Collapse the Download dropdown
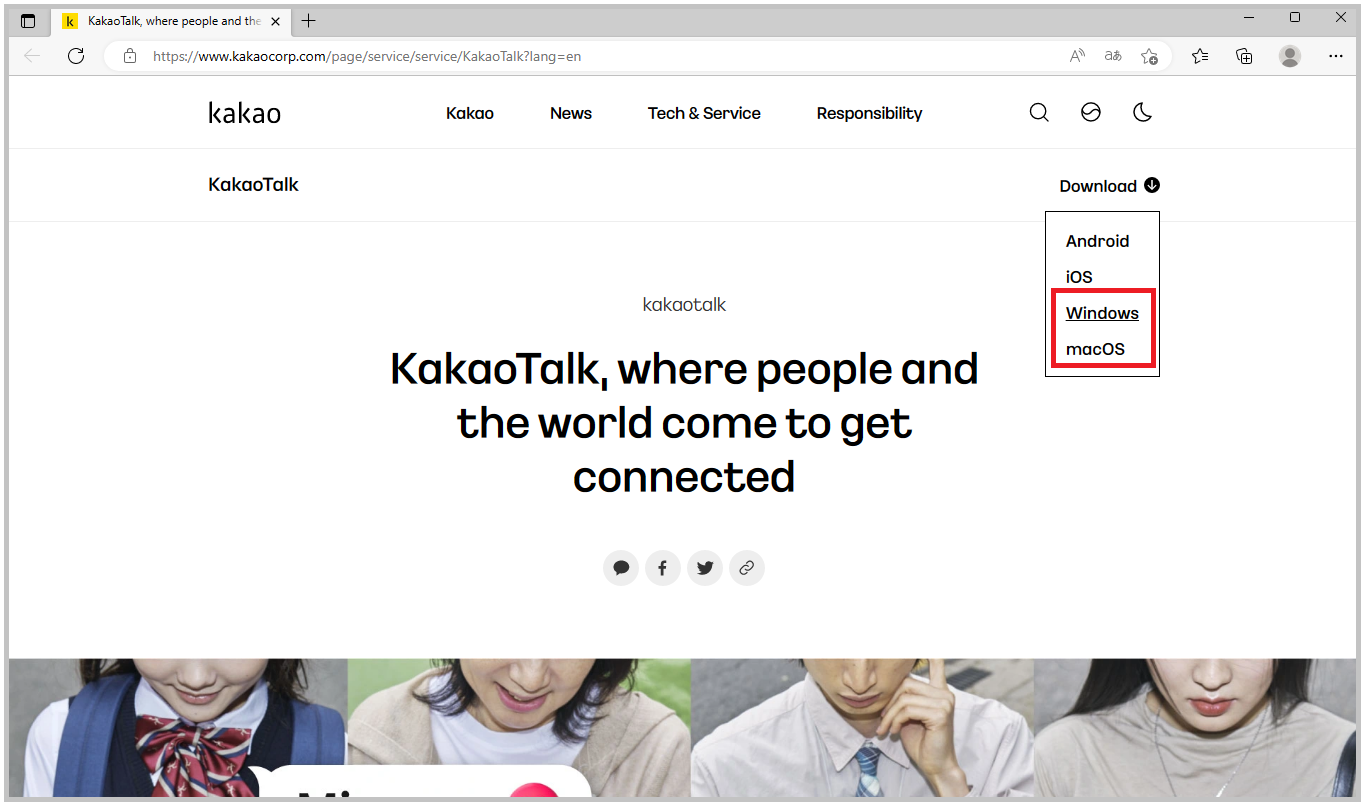This screenshot has width=1365, height=806. [x=1110, y=186]
